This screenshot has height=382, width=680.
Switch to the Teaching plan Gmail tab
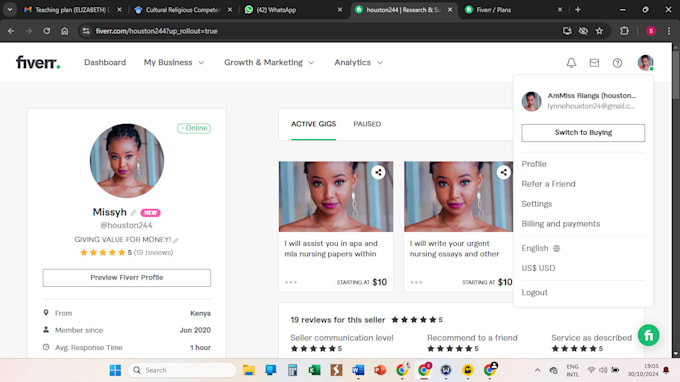72,10
